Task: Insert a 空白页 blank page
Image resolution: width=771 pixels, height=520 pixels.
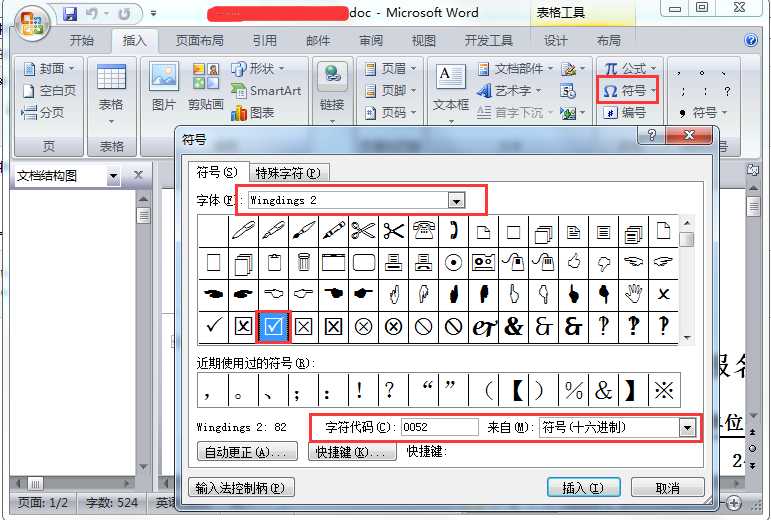Action: click(x=50, y=90)
